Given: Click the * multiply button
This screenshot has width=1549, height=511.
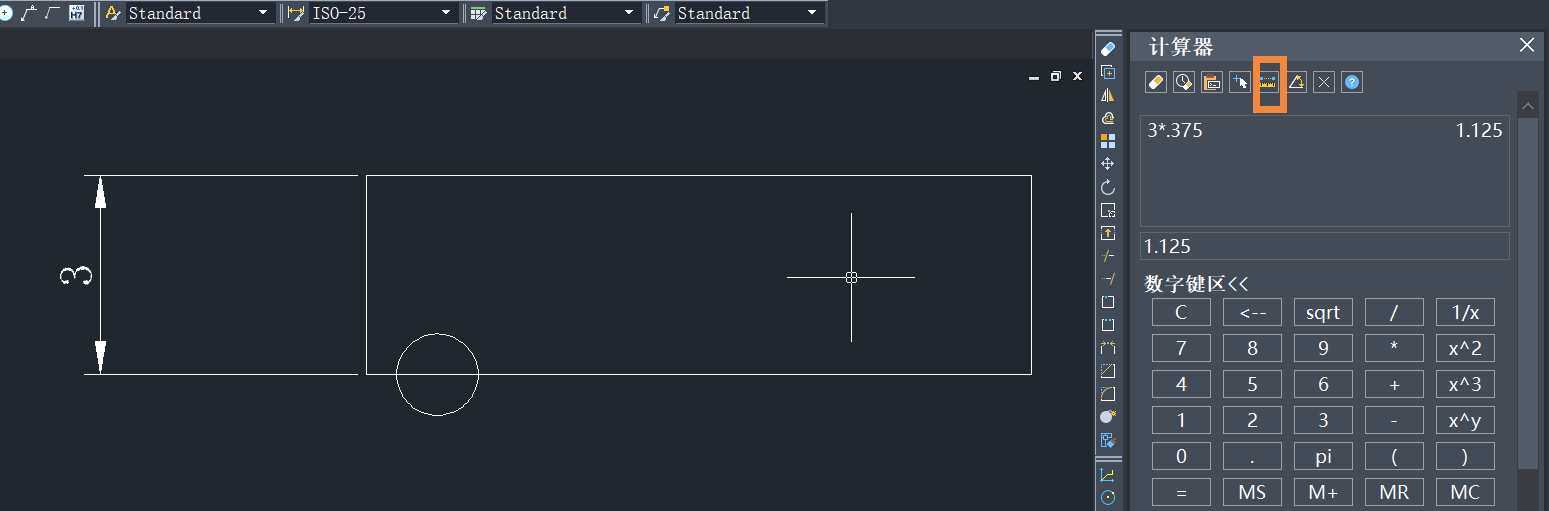Looking at the screenshot, I should [1394, 348].
